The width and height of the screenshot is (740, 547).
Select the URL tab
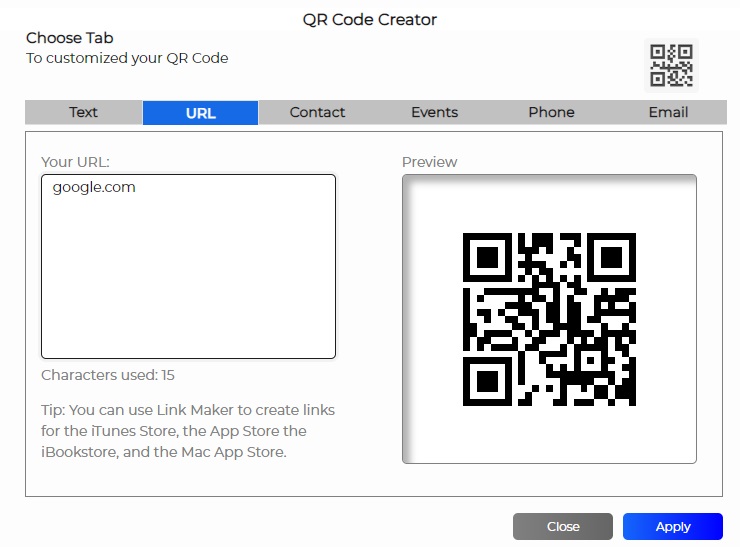pos(201,113)
